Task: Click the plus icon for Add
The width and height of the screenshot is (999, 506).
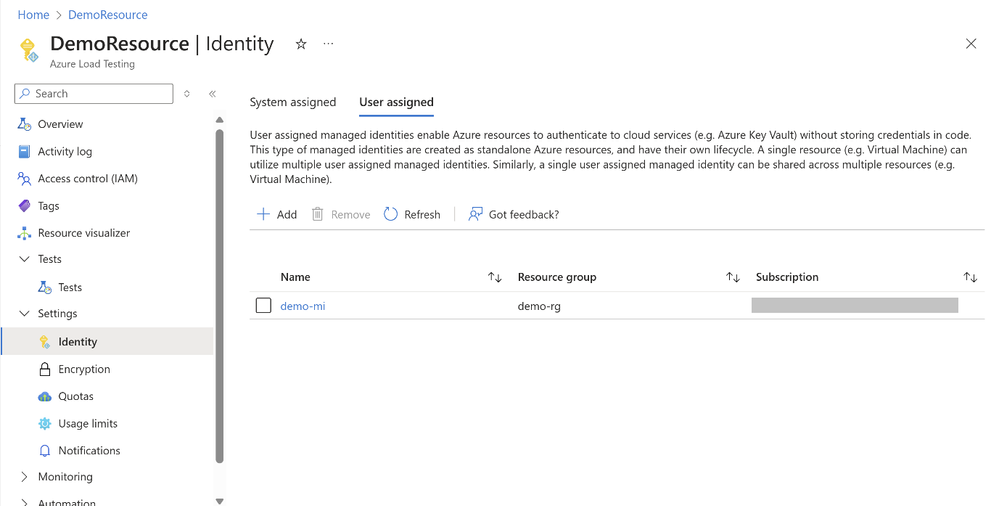Action: click(x=263, y=214)
